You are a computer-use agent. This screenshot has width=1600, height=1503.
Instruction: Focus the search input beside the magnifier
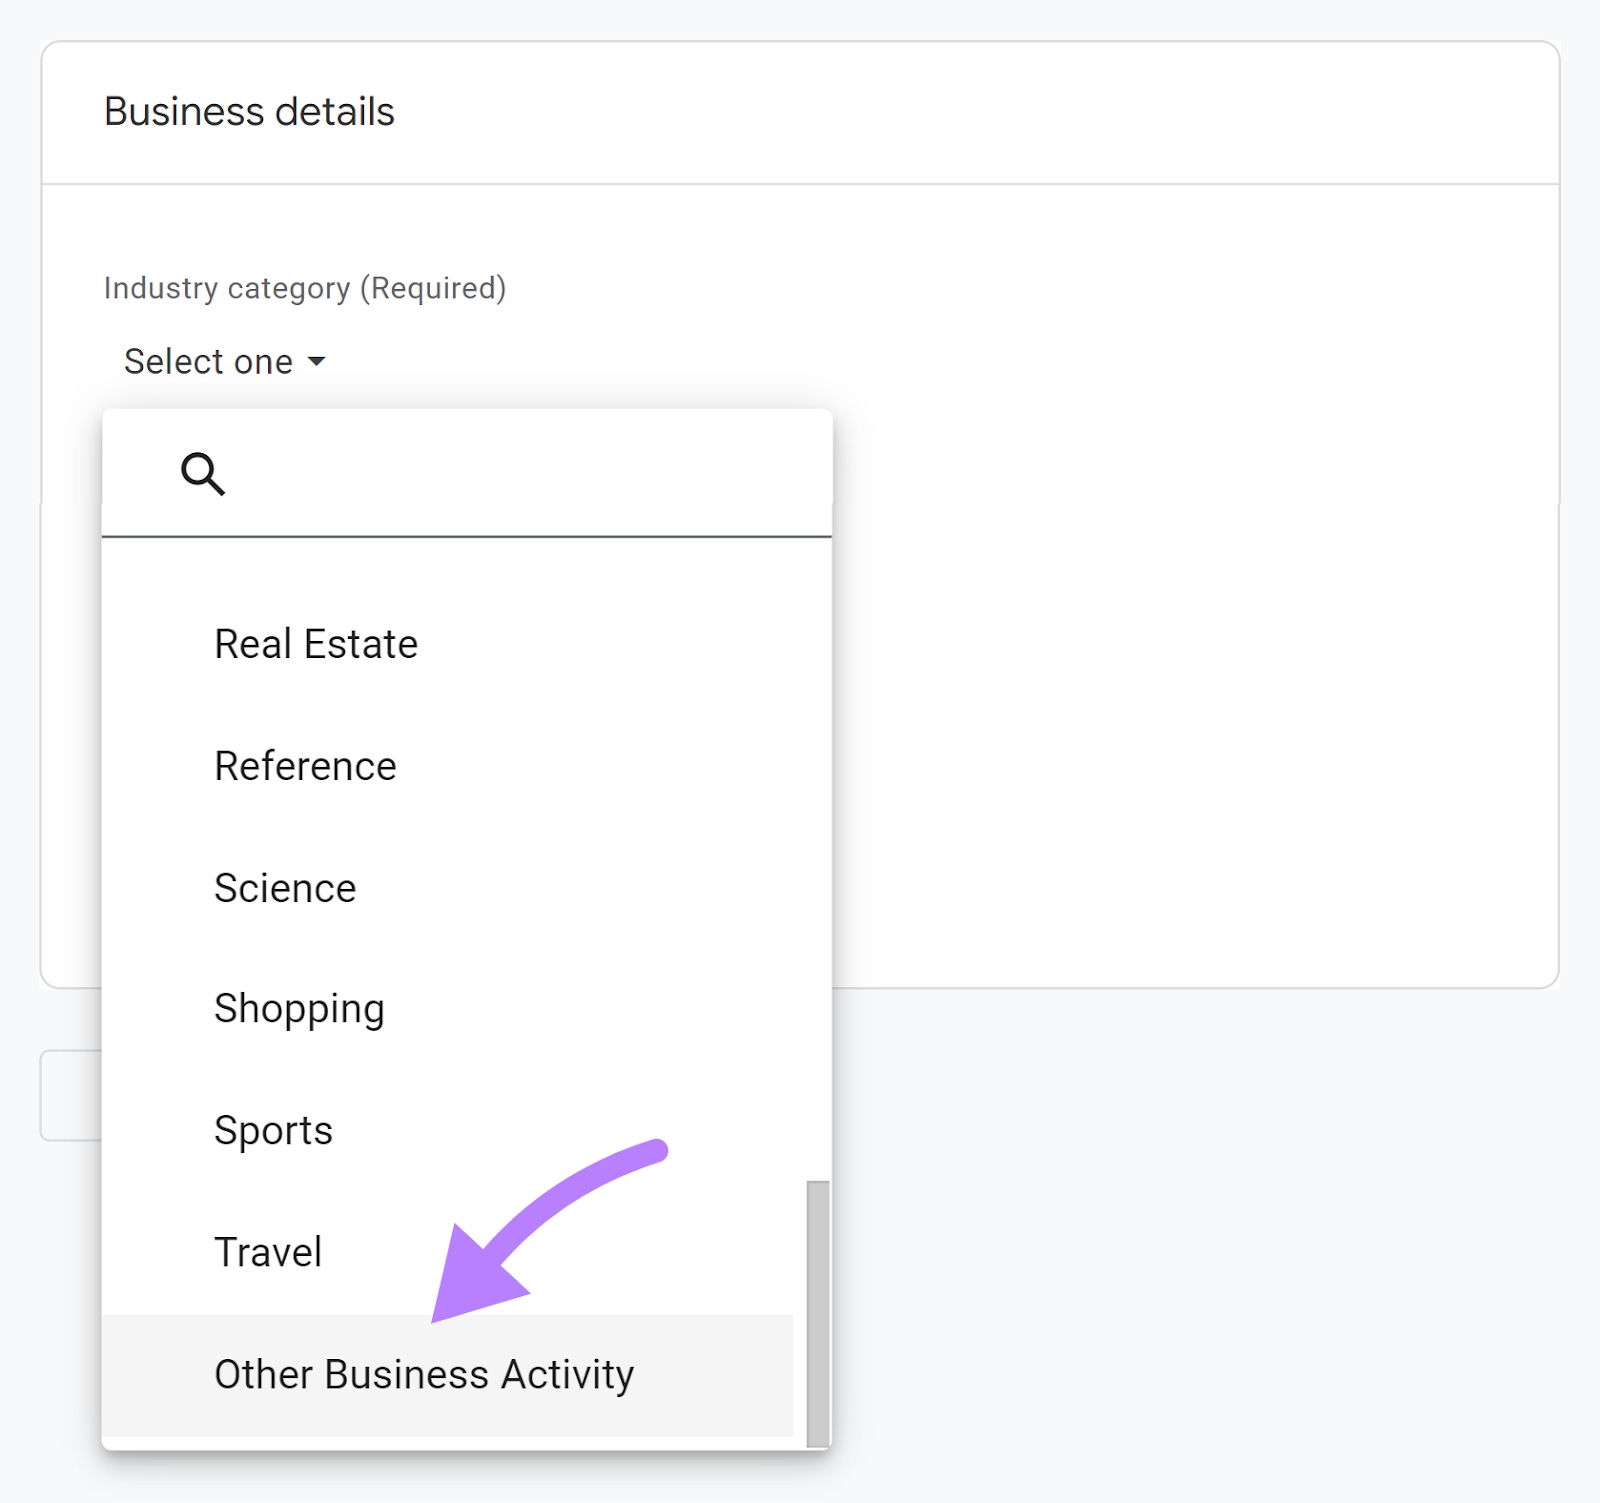(x=450, y=473)
